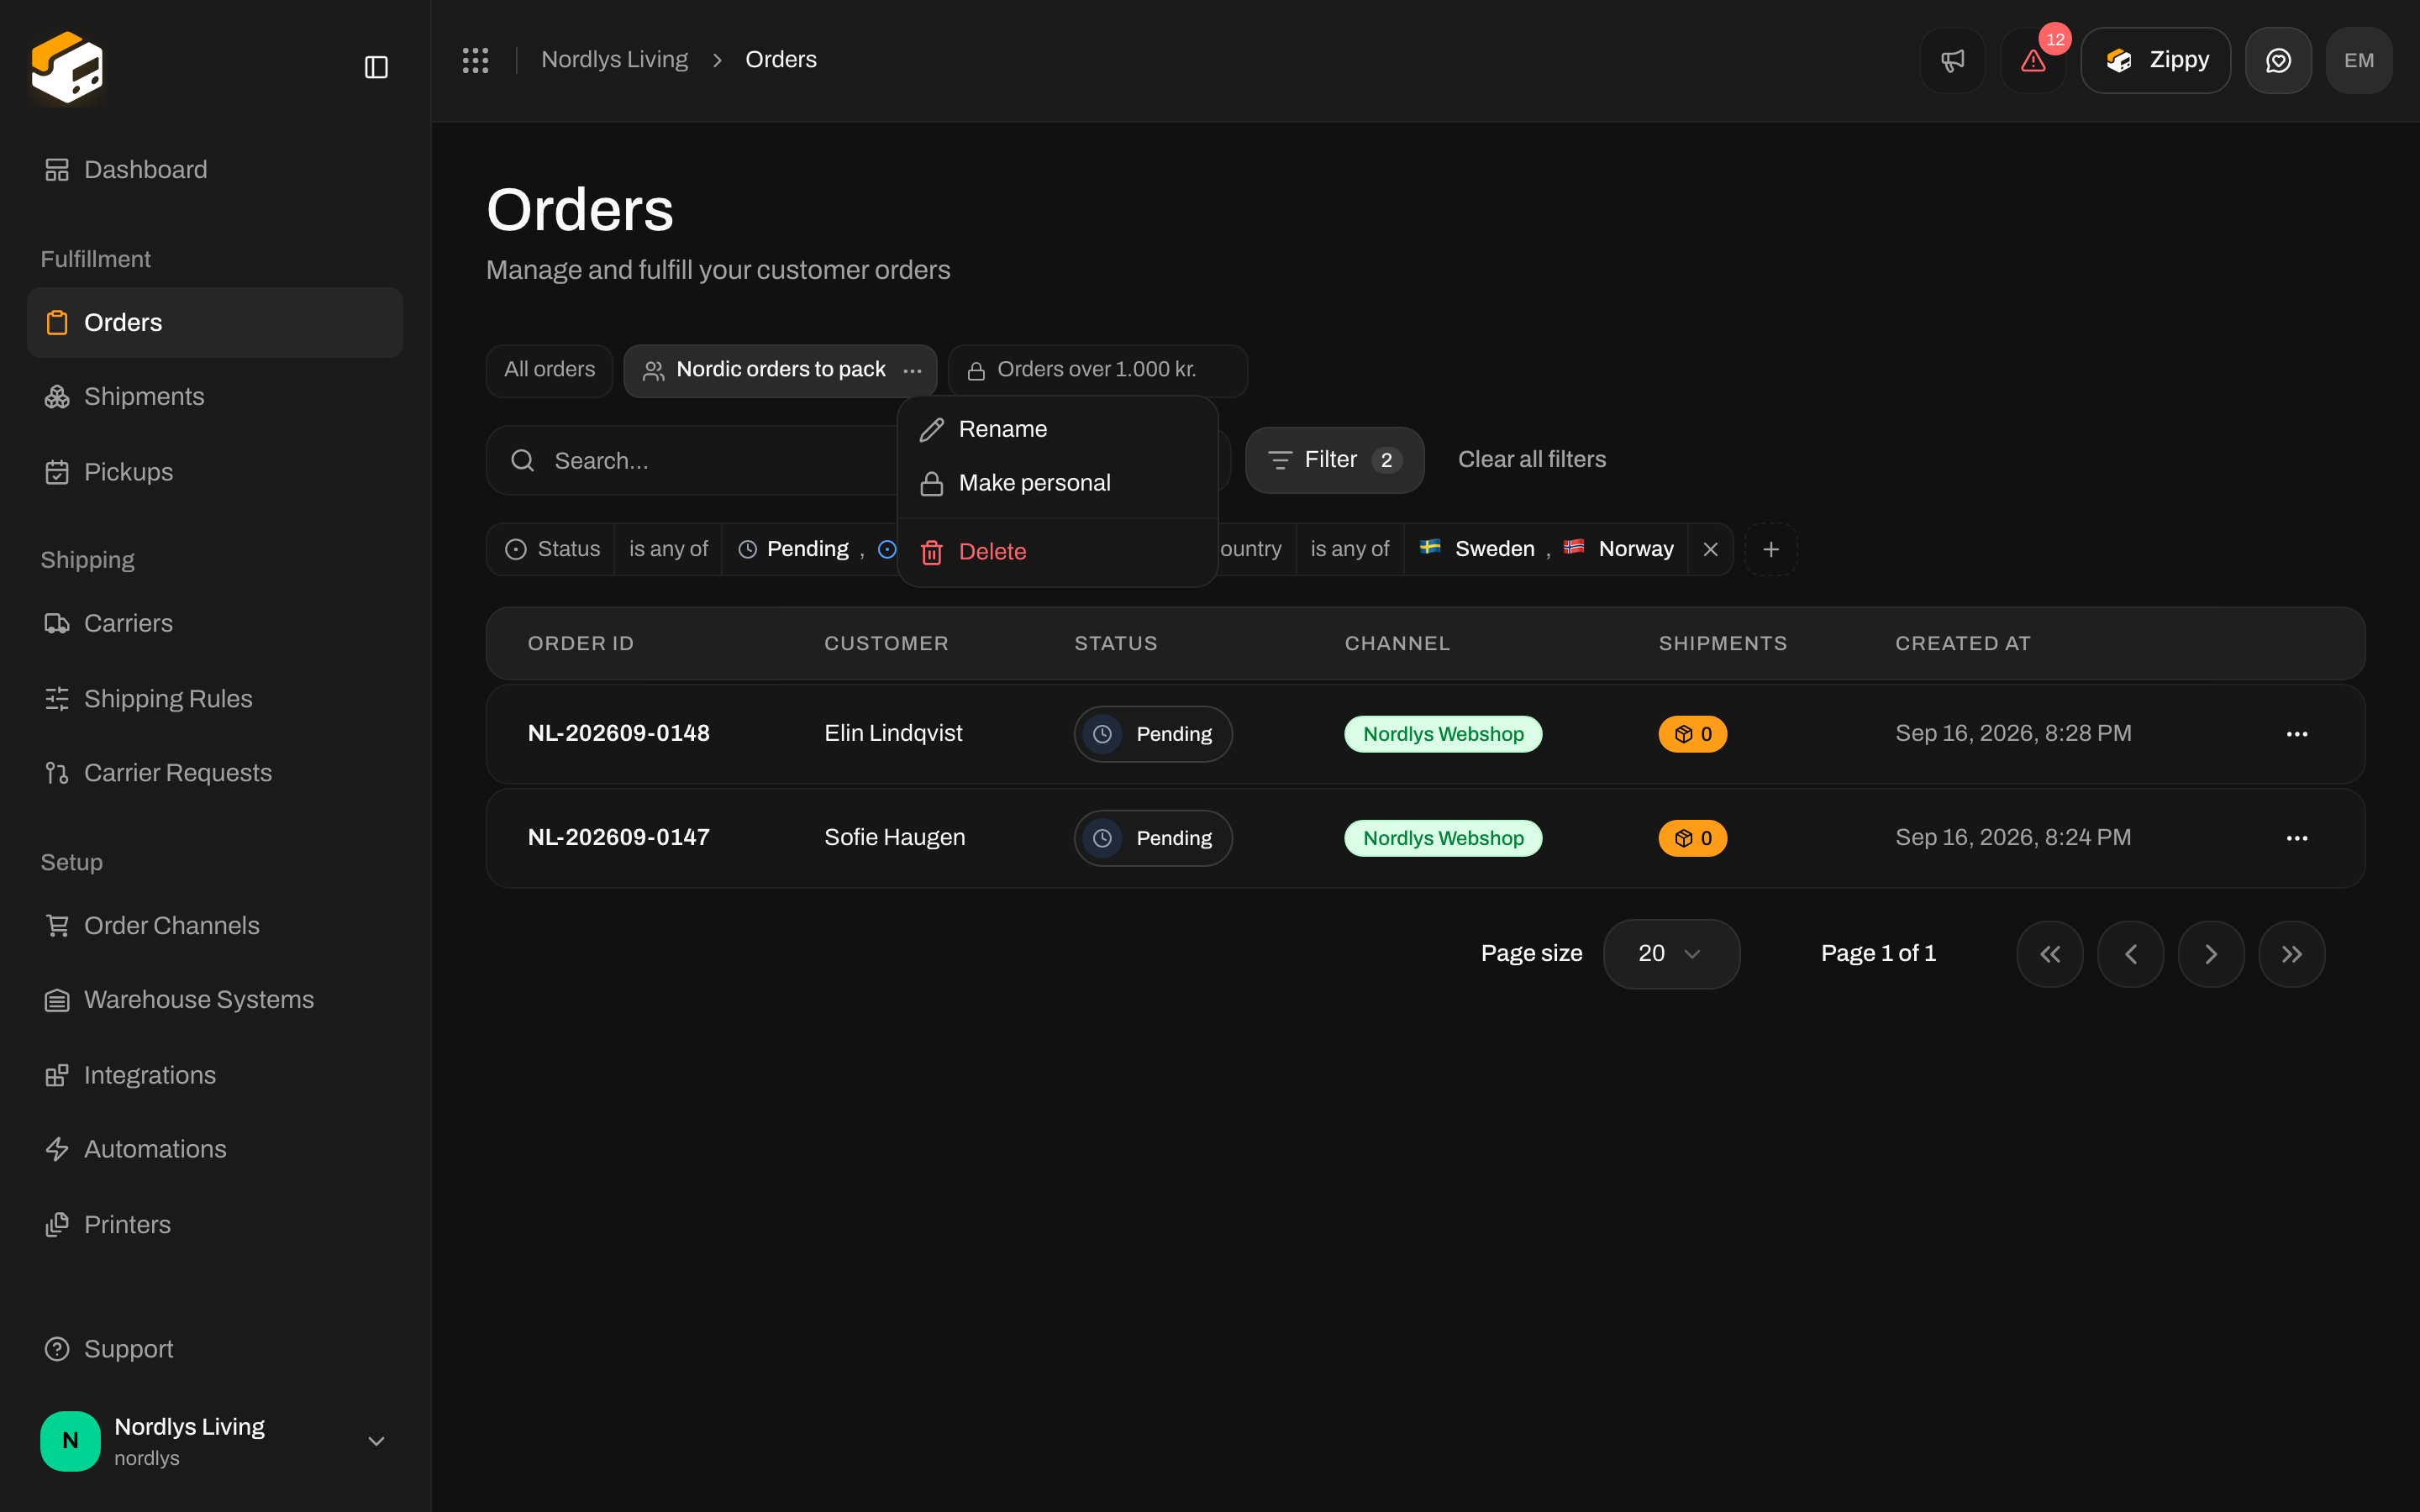Viewport: 2420px width, 1512px height.
Task: Click the Zippy assistant button
Action: pyautogui.click(x=2155, y=60)
